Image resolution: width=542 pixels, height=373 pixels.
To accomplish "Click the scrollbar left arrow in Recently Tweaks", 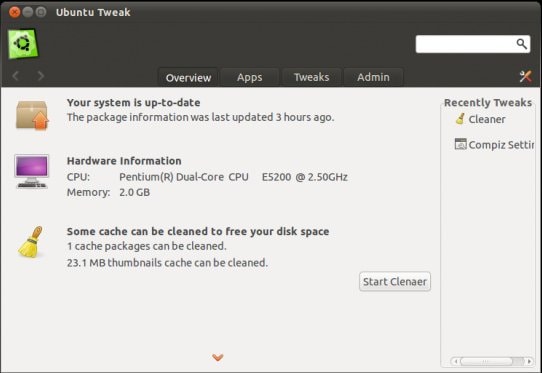I will [x=456, y=362].
